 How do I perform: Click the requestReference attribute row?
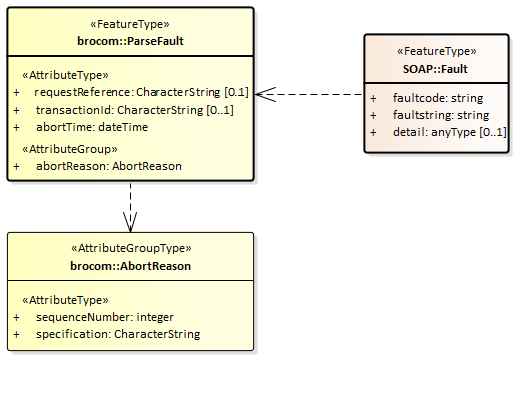[x=131, y=92]
